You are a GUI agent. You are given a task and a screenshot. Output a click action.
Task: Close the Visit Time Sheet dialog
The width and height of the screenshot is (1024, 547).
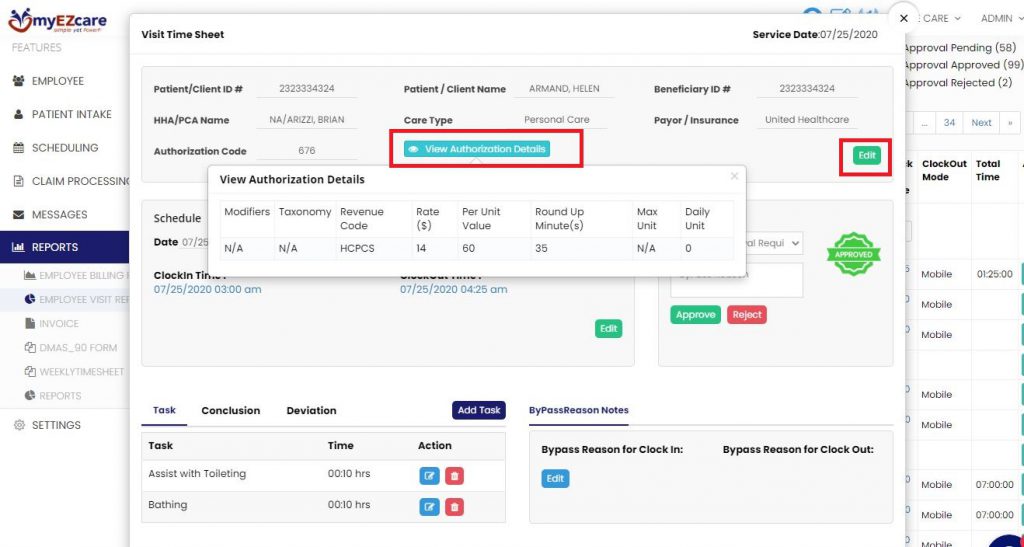(x=904, y=18)
